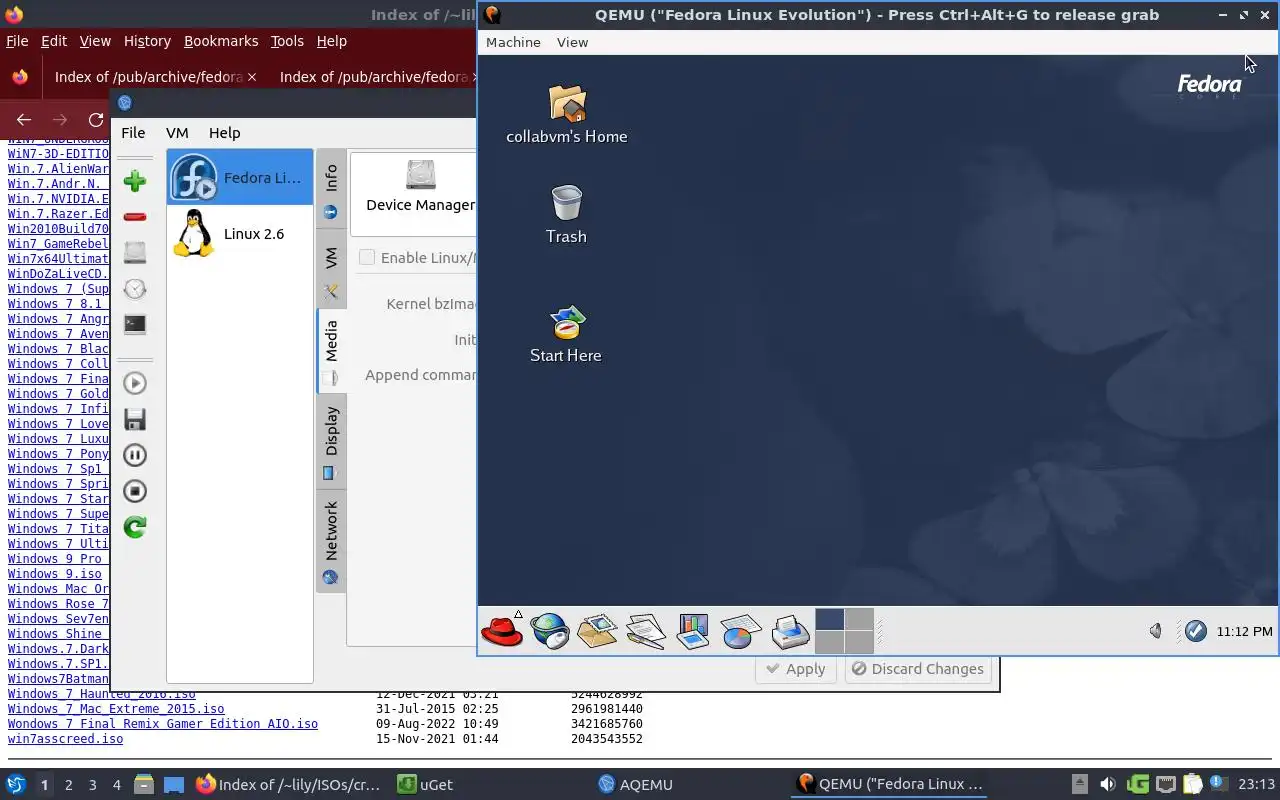Screen dimensions: 1280x800
Task: Open the win7asscreed.iso link
Action: [65, 739]
